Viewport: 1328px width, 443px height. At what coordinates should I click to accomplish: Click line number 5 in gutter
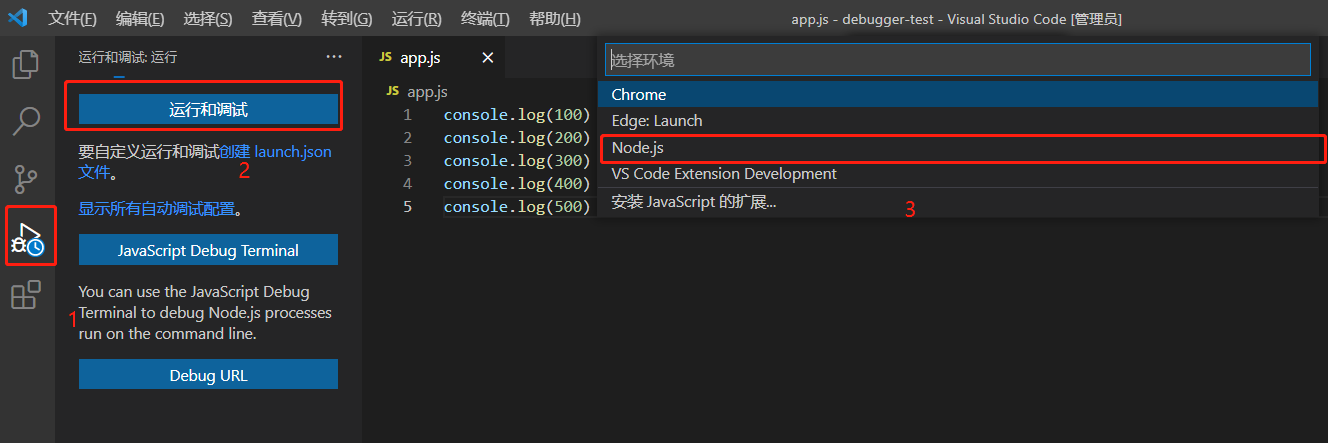407,206
